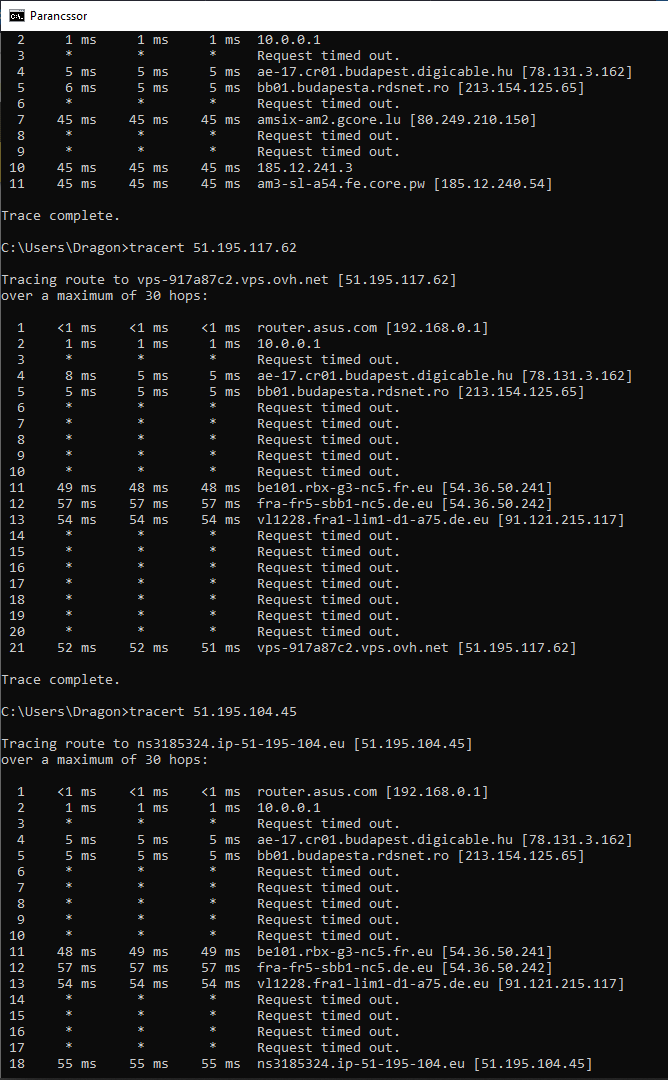Click the [185.12.240.54] IP address
This screenshot has height=1080, width=668.
pyautogui.click(x=493, y=184)
